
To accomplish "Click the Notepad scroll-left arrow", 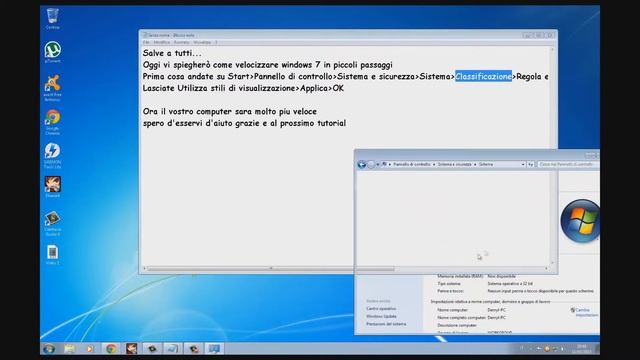I will [x=144, y=269].
